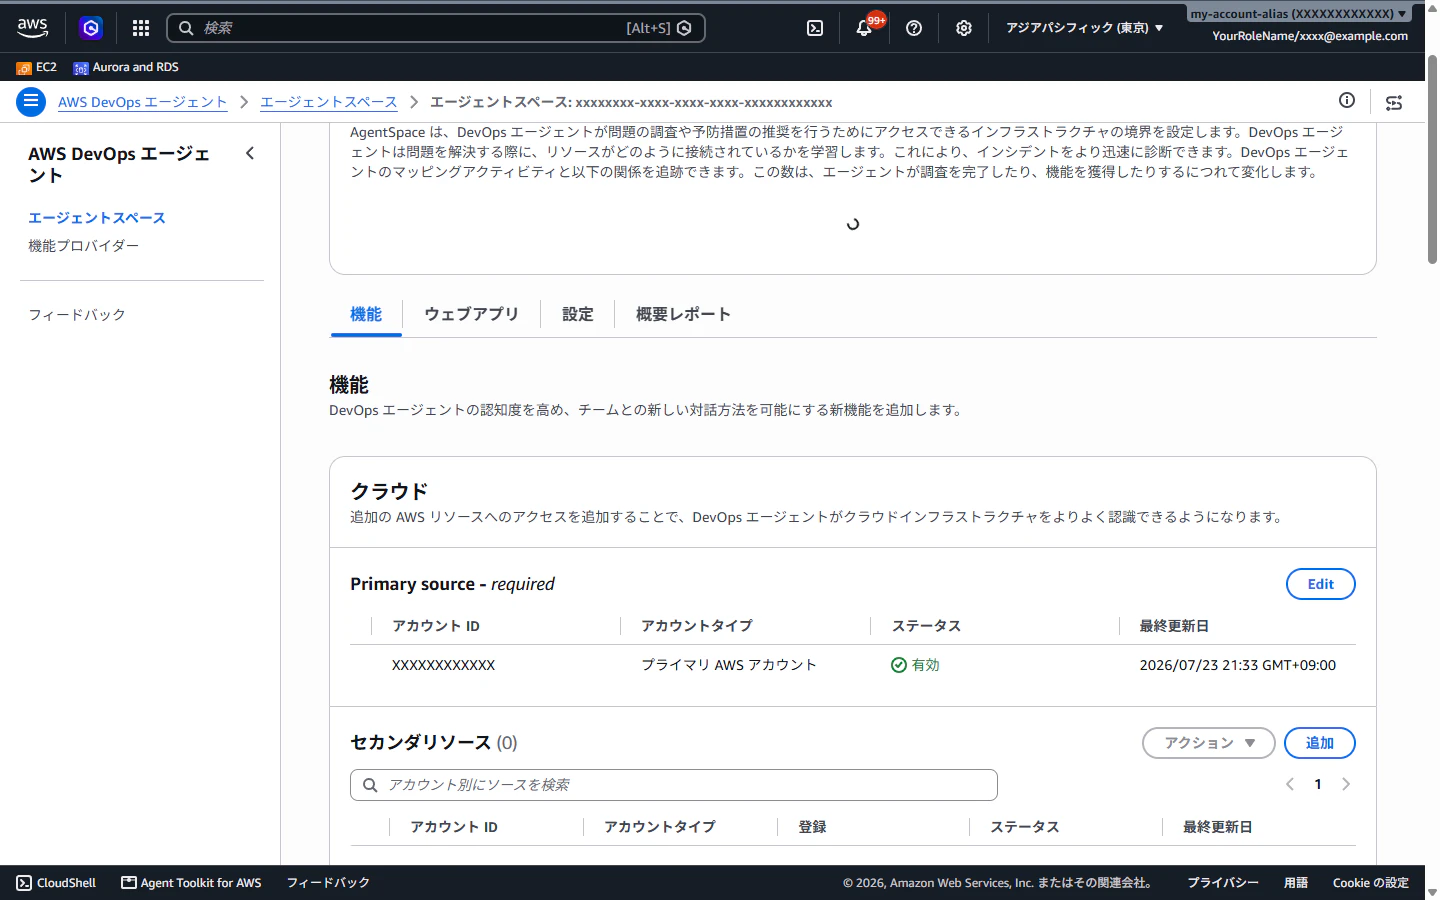Click the Edit button for Primary source
The height and width of the screenshot is (900, 1440).
pyautogui.click(x=1320, y=584)
